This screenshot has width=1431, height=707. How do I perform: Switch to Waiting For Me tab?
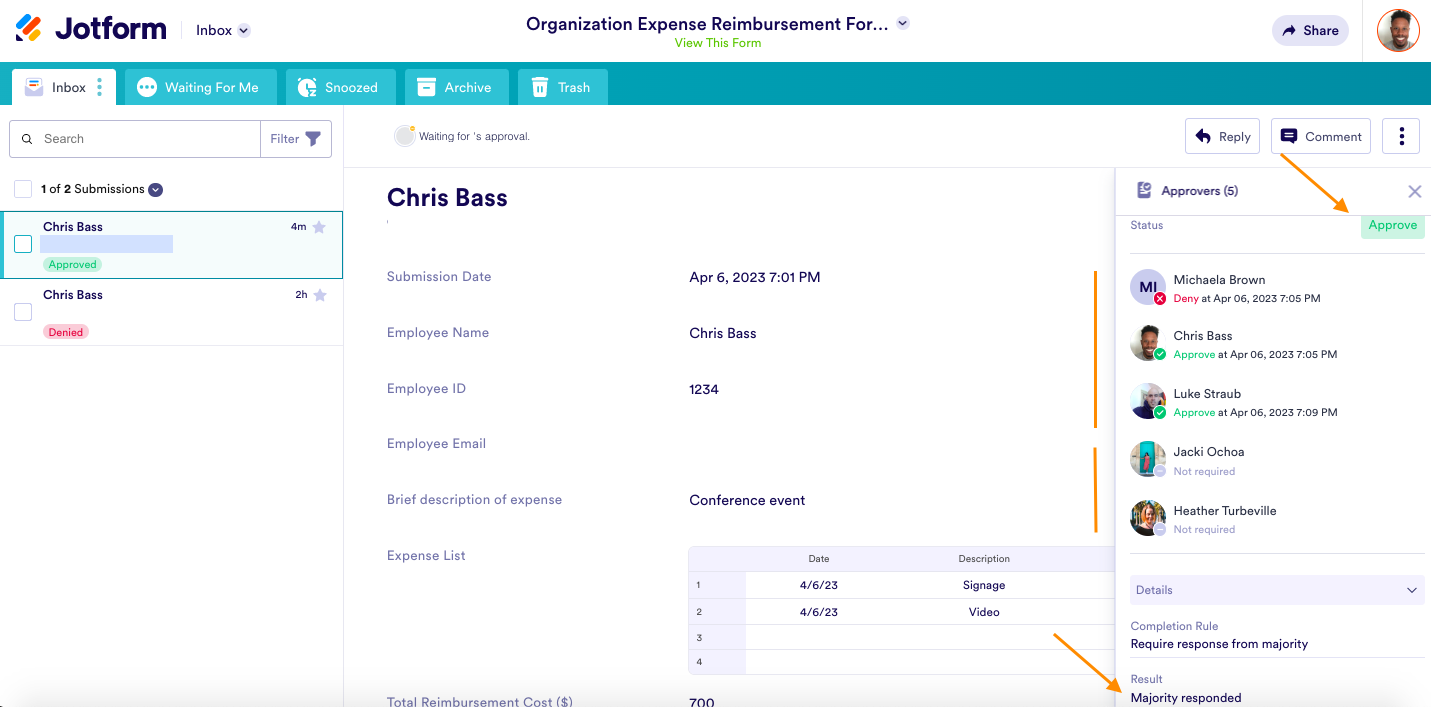pos(200,87)
